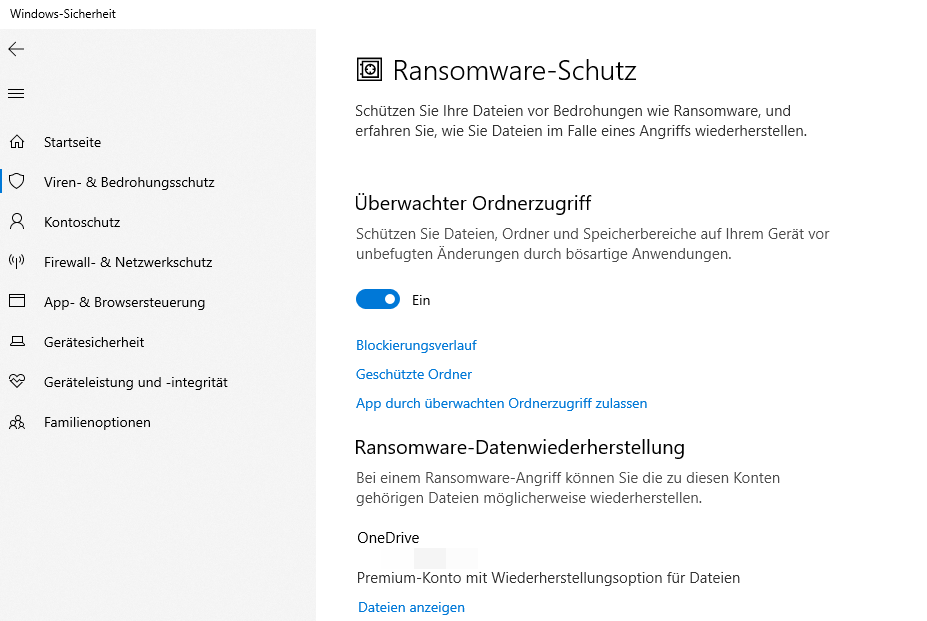The width and height of the screenshot is (927, 621).
Task: Click the Familienoptionen people icon
Action: coord(17,422)
